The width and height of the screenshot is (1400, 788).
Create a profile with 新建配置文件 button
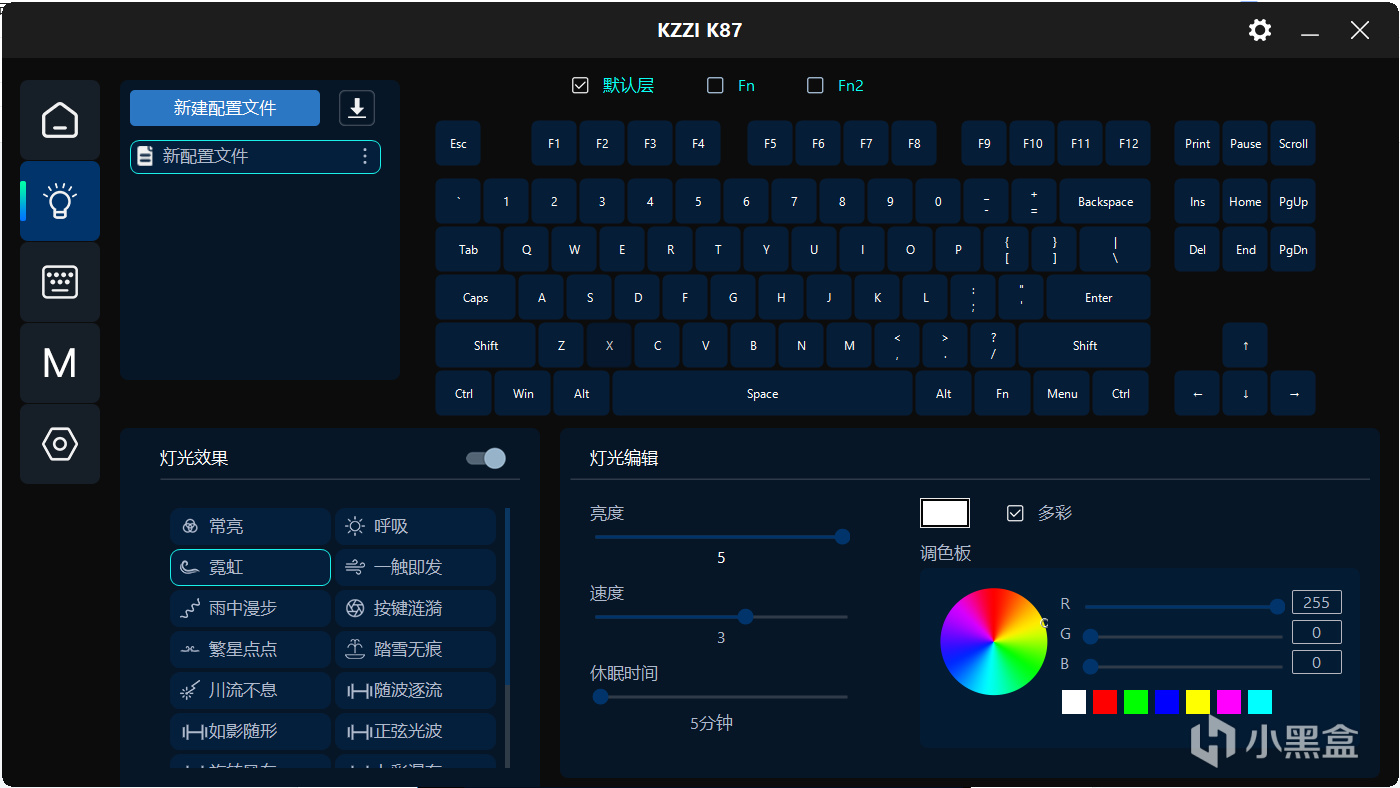(225, 108)
